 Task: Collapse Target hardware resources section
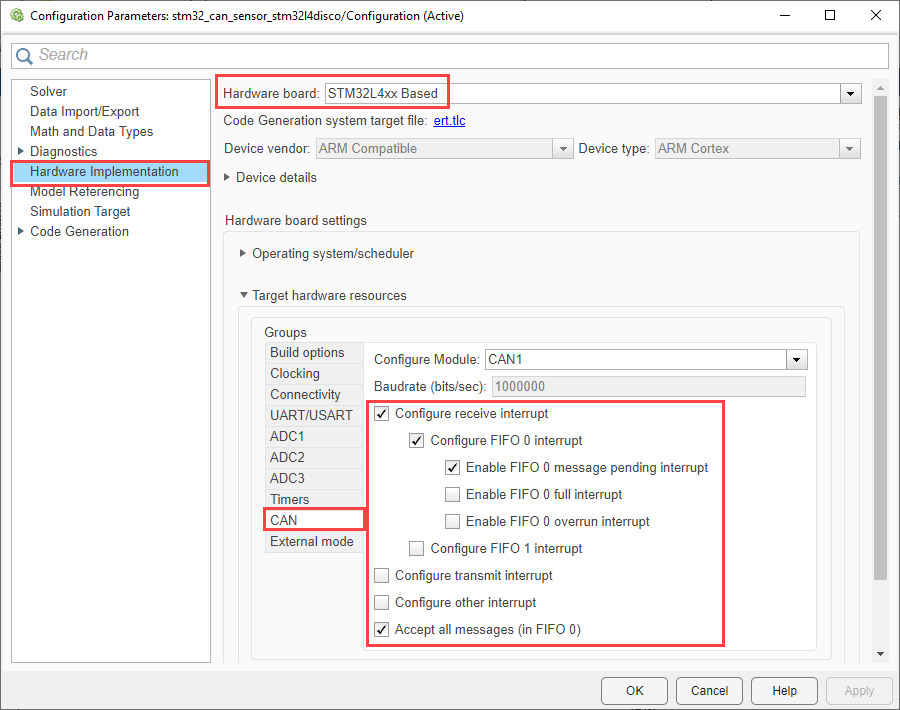pos(243,295)
